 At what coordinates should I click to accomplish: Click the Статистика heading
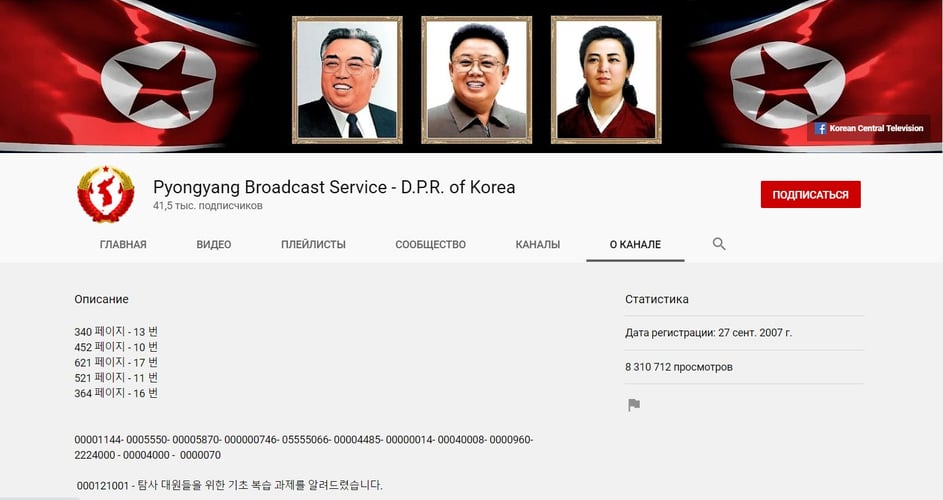[x=657, y=299]
